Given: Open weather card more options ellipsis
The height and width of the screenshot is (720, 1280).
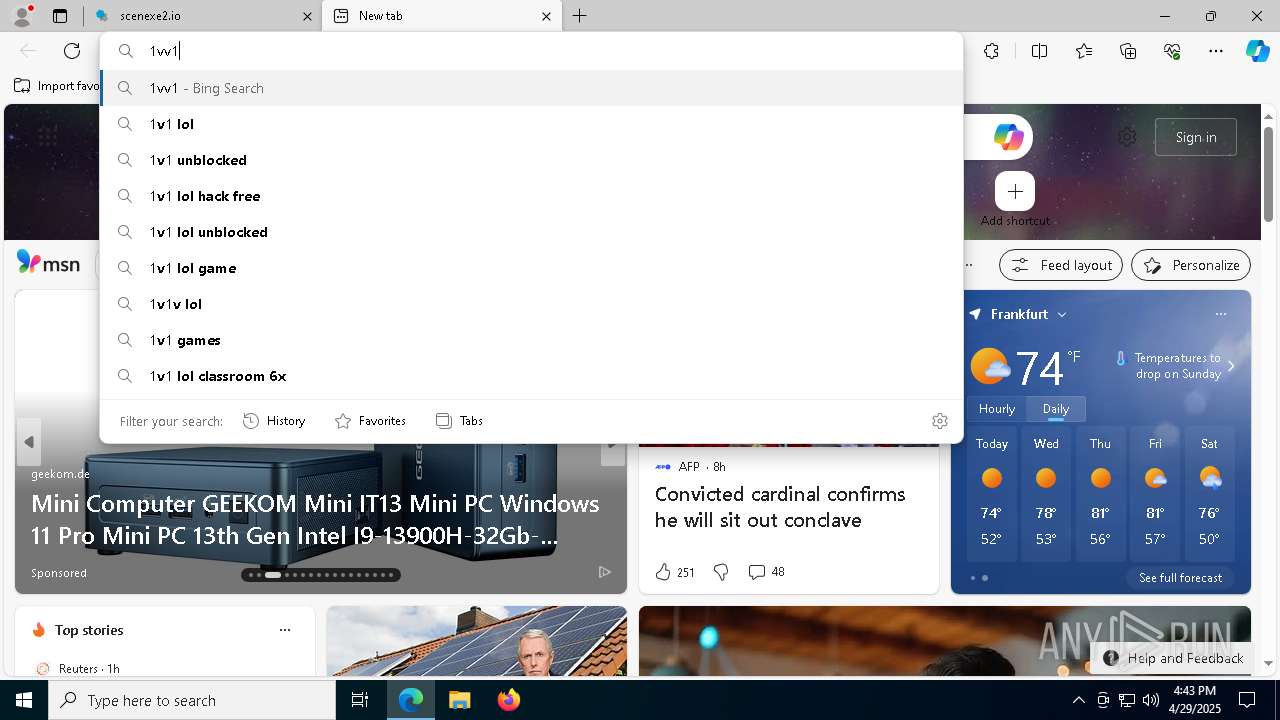Looking at the screenshot, I should (1220, 314).
